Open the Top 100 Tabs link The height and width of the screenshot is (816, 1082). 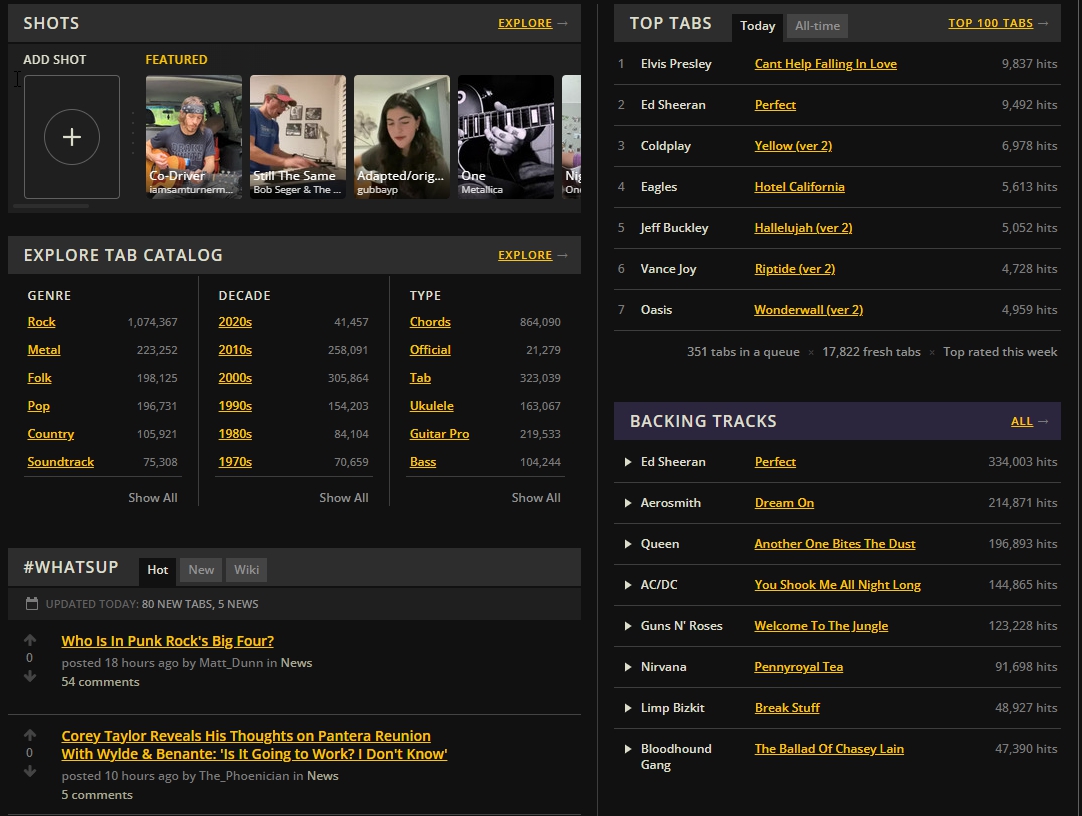click(990, 23)
